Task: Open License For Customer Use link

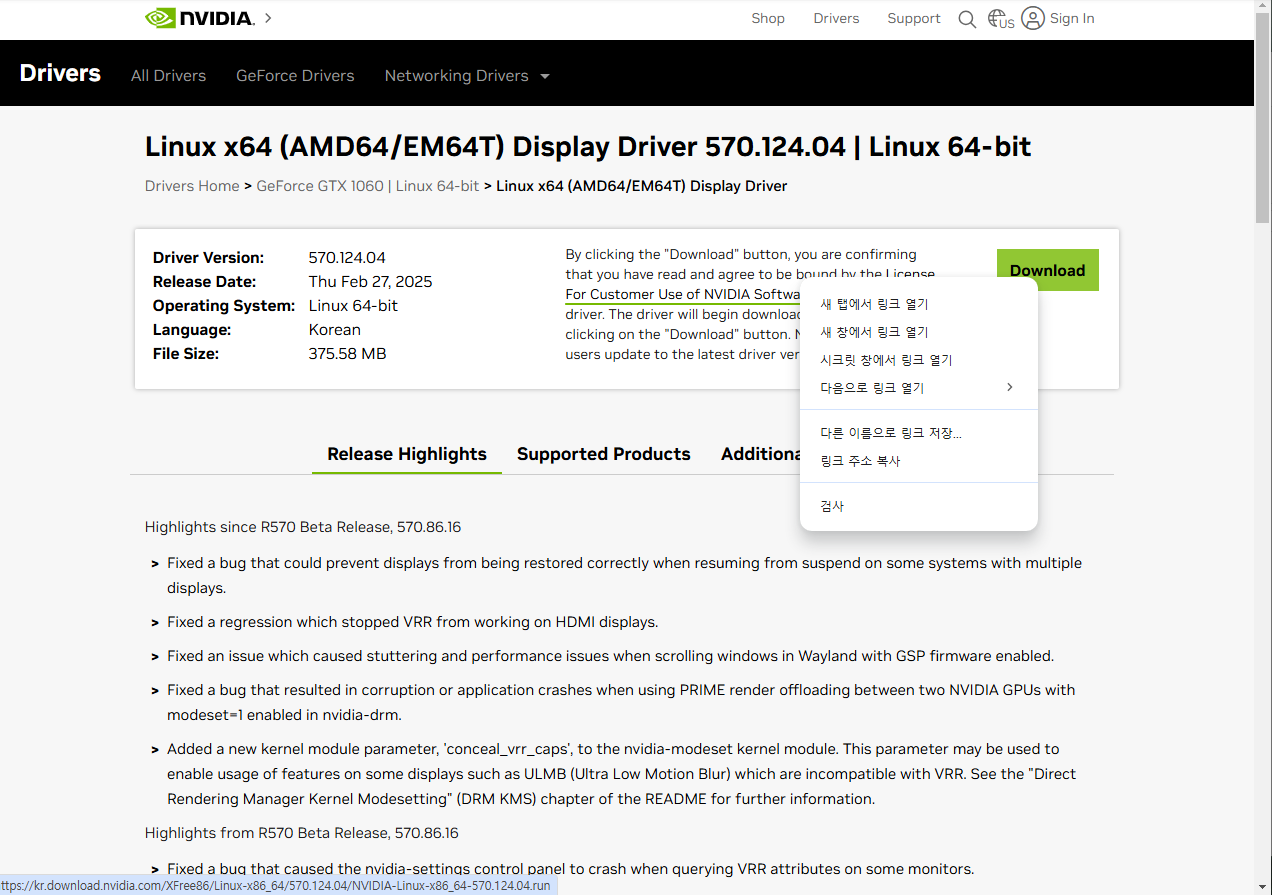Action: [683, 294]
